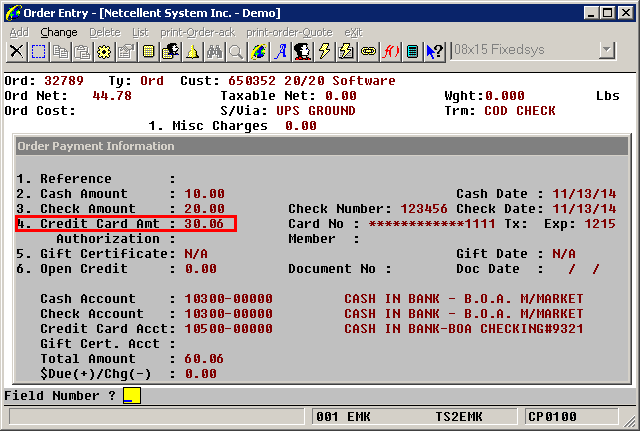Click the Order Entry title bar application icon
The width and height of the screenshot is (640, 431).
13,13
